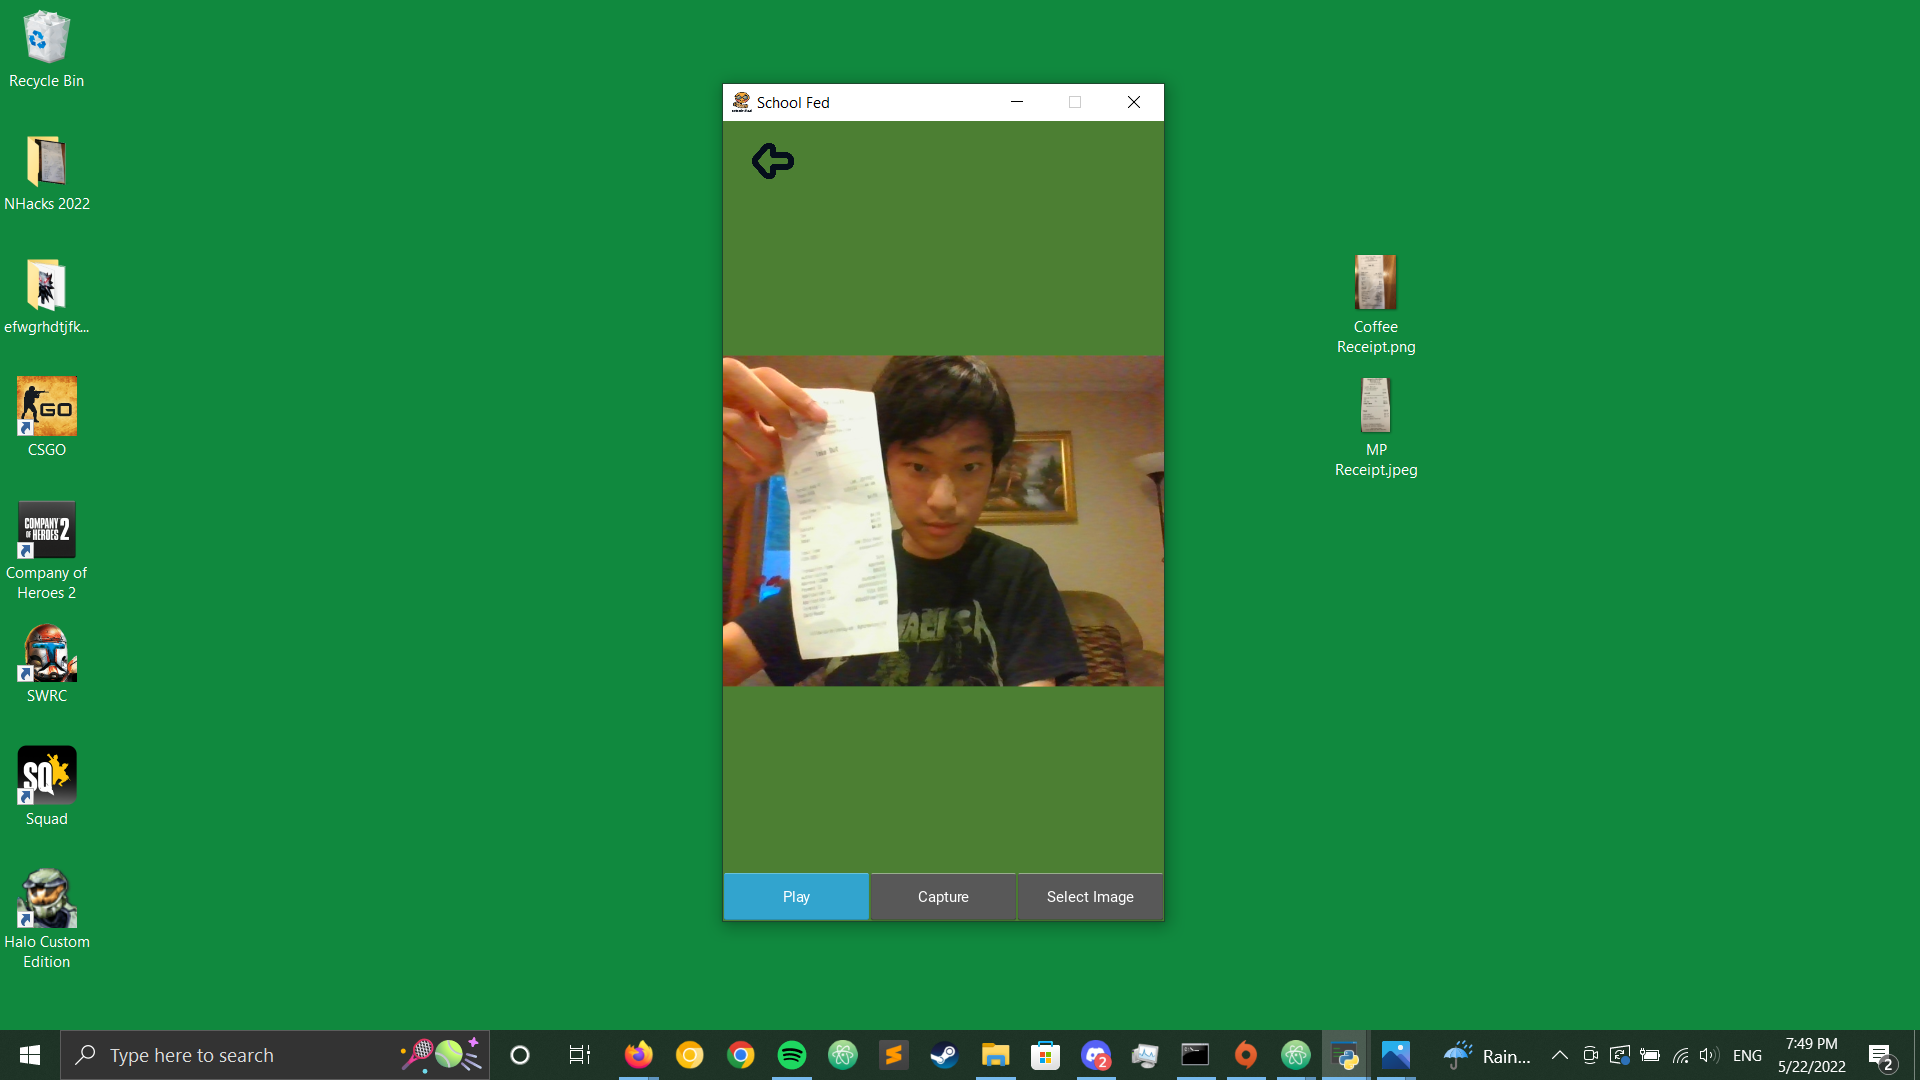Select the Company of Heroes 2 shortcut
This screenshot has height=1080, width=1920.
[46, 531]
